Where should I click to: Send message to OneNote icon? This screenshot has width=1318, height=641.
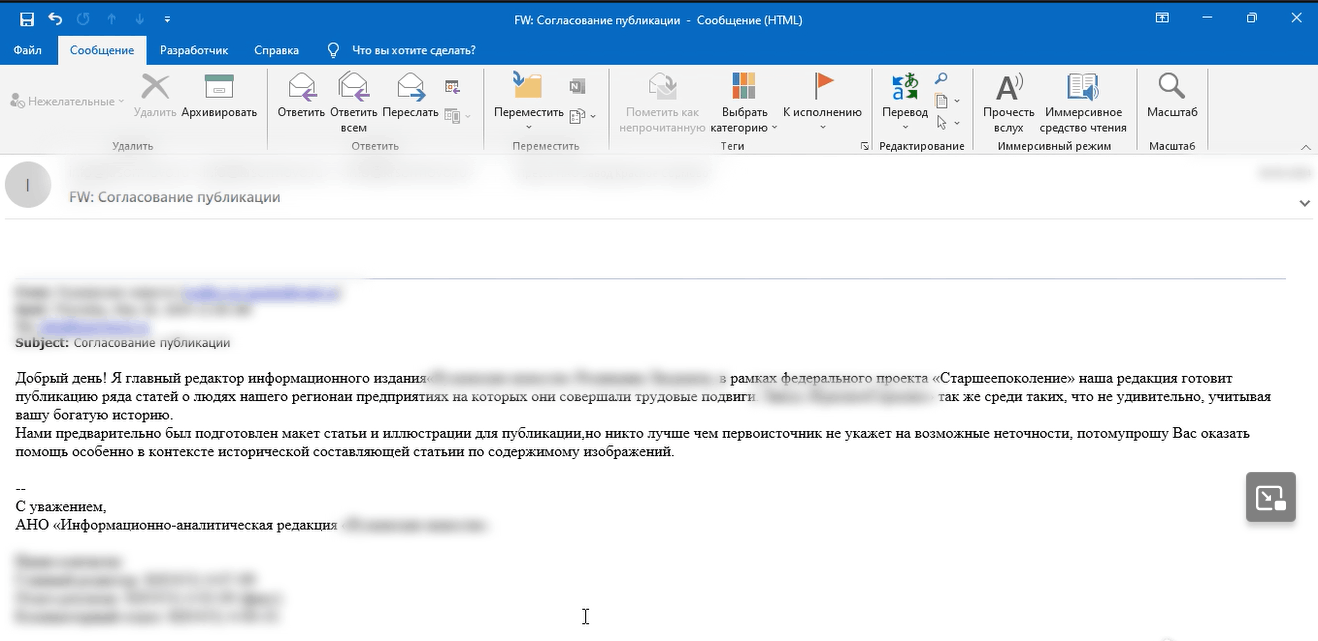point(577,87)
